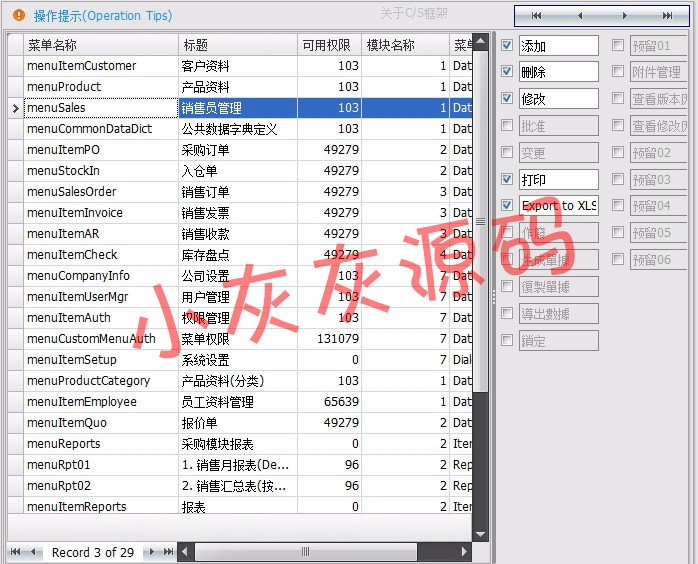
Task: Select the menuItemSetup cell
Action: (x=101, y=360)
